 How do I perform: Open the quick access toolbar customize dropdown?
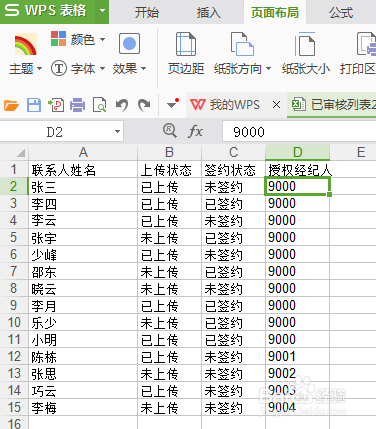[x=172, y=105]
